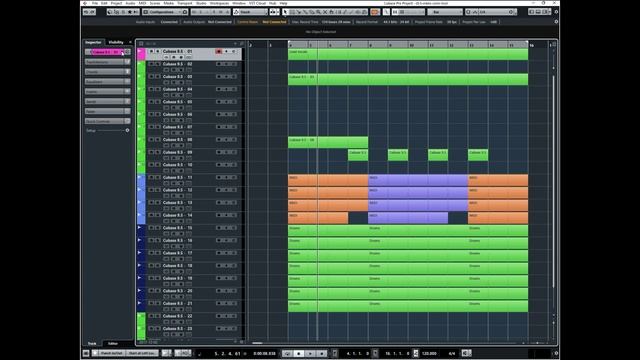The height and width of the screenshot is (360, 640).
Task: Open the MIDI menu
Action: point(142,3)
